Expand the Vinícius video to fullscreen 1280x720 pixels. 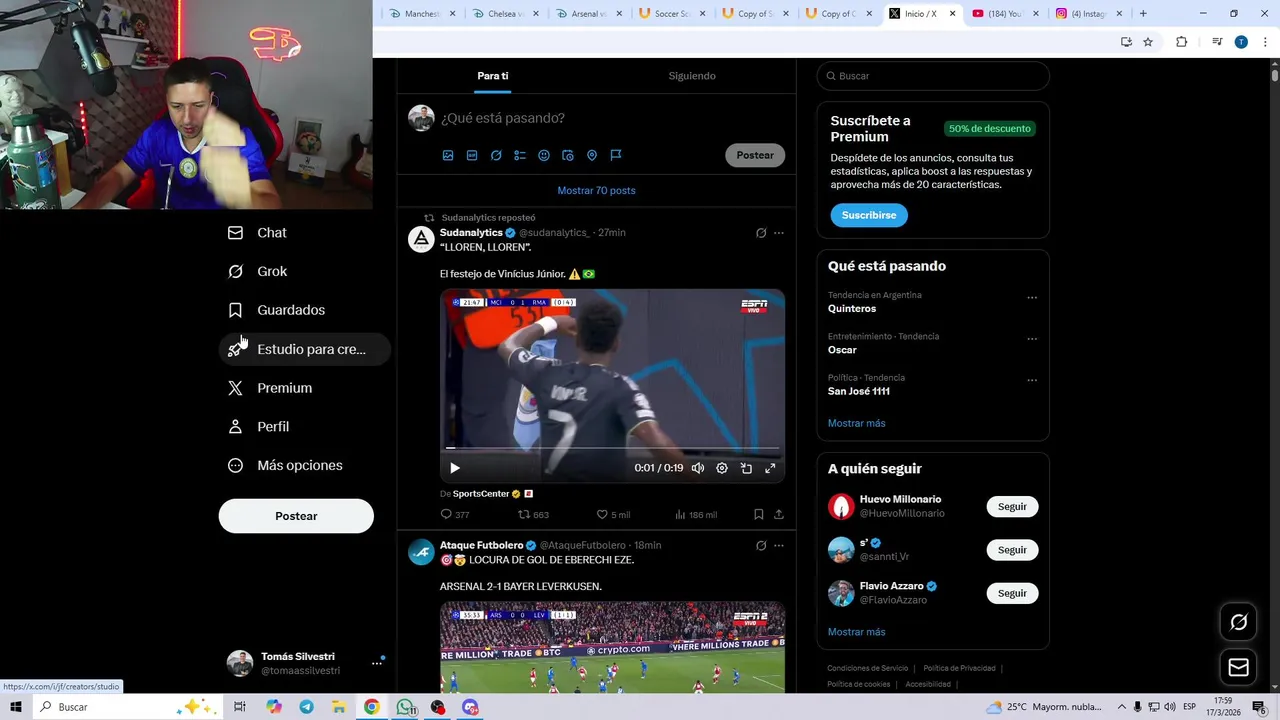[770, 468]
